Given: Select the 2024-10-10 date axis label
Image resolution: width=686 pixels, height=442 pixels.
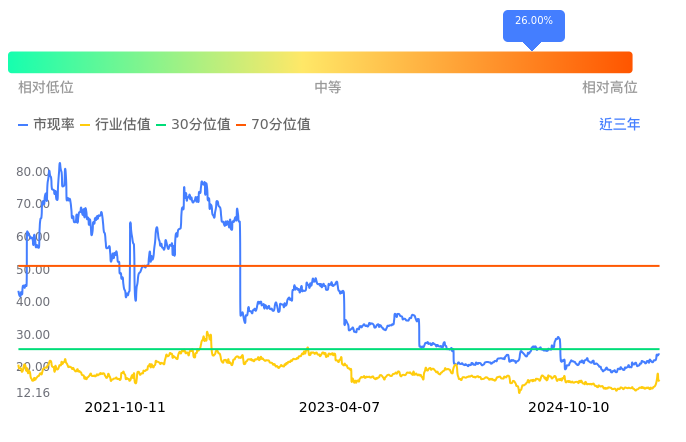Looking at the screenshot, I should point(568,408).
